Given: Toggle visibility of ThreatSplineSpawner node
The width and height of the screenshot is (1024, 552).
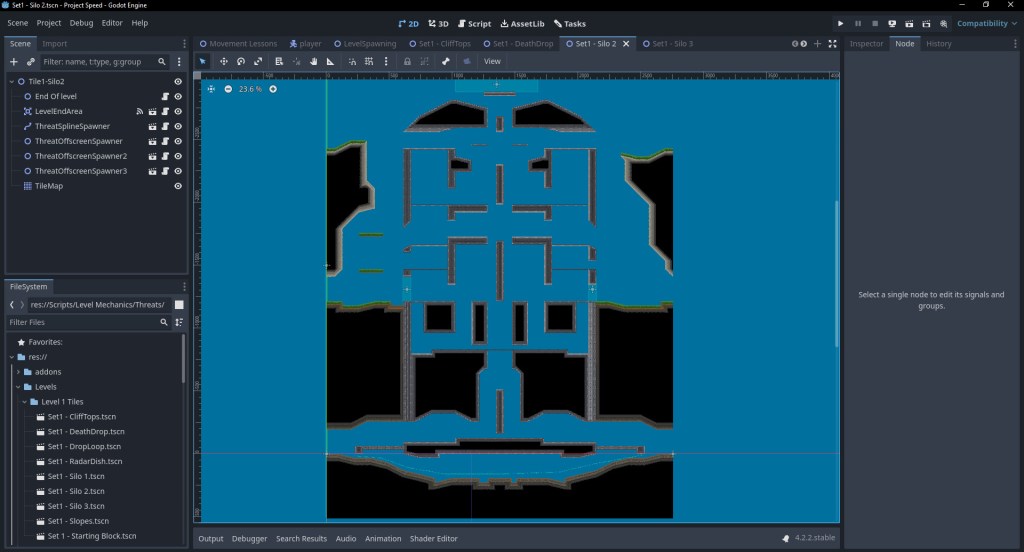Looking at the screenshot, I should pos(178,126).
